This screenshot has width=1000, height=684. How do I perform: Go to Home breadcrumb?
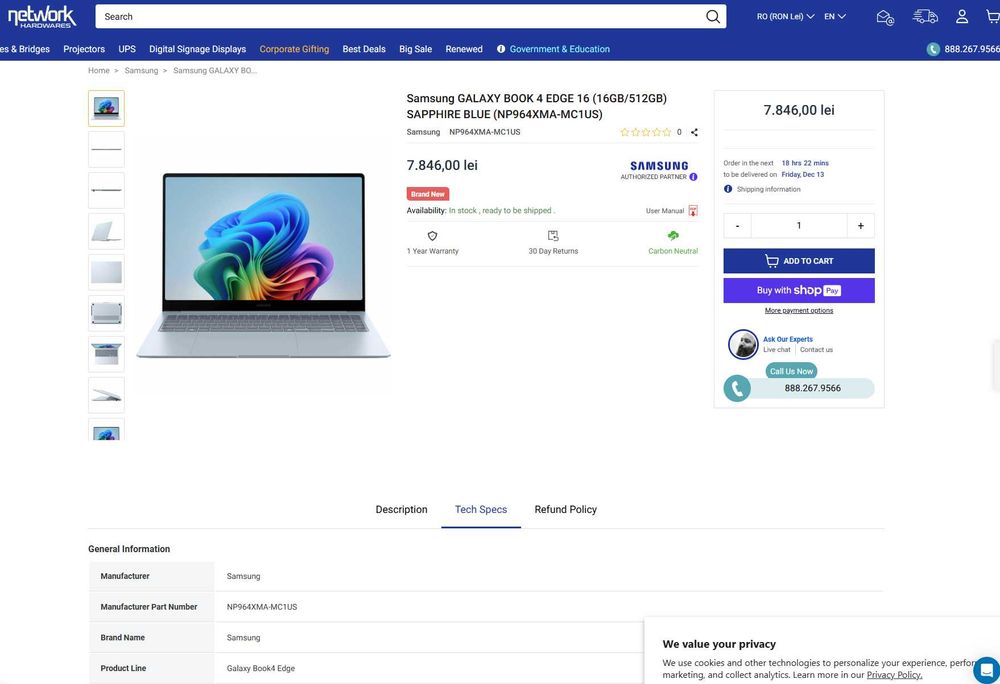98,71
